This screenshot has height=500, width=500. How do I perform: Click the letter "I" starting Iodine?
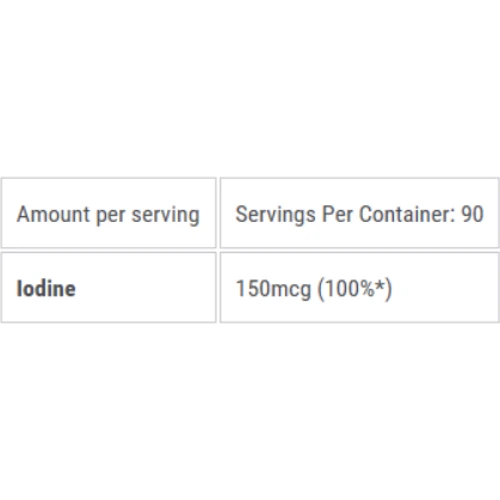(x=19, y=288)
